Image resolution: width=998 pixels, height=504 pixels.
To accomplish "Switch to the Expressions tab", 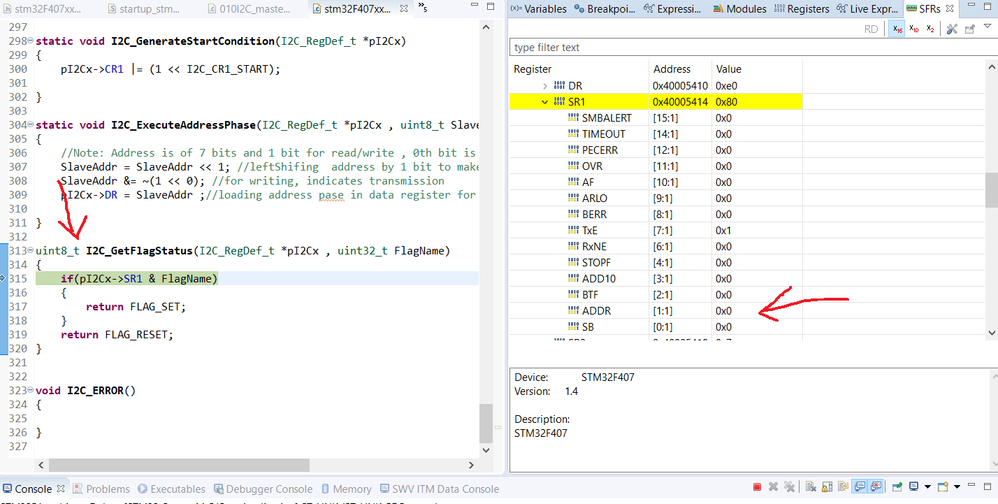I will point(673,9).
